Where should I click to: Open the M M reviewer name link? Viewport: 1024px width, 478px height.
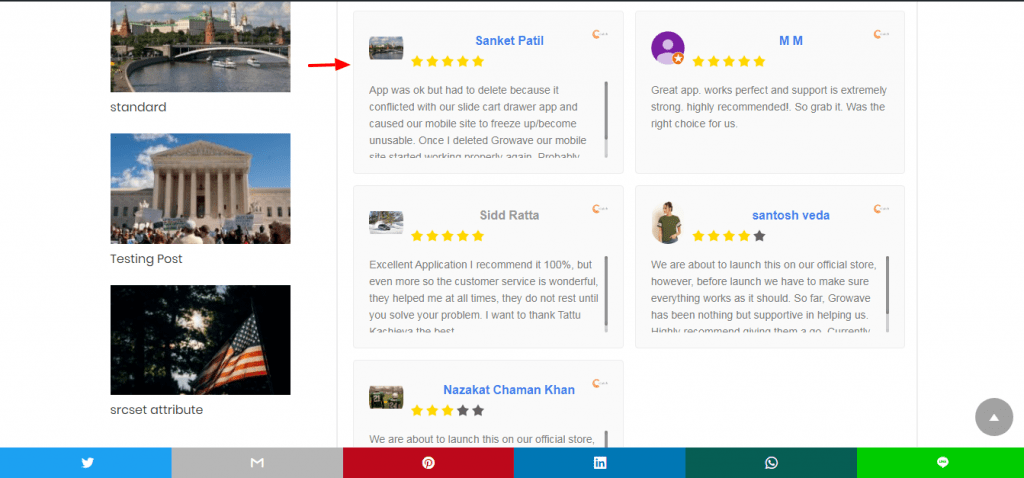(x=791, y=40)
